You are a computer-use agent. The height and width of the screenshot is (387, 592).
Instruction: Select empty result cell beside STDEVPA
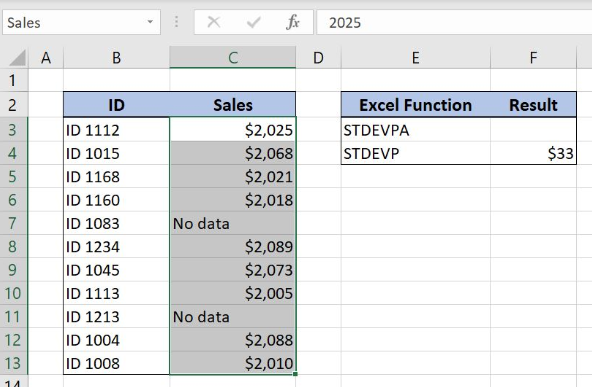click(x=533, y=130)
